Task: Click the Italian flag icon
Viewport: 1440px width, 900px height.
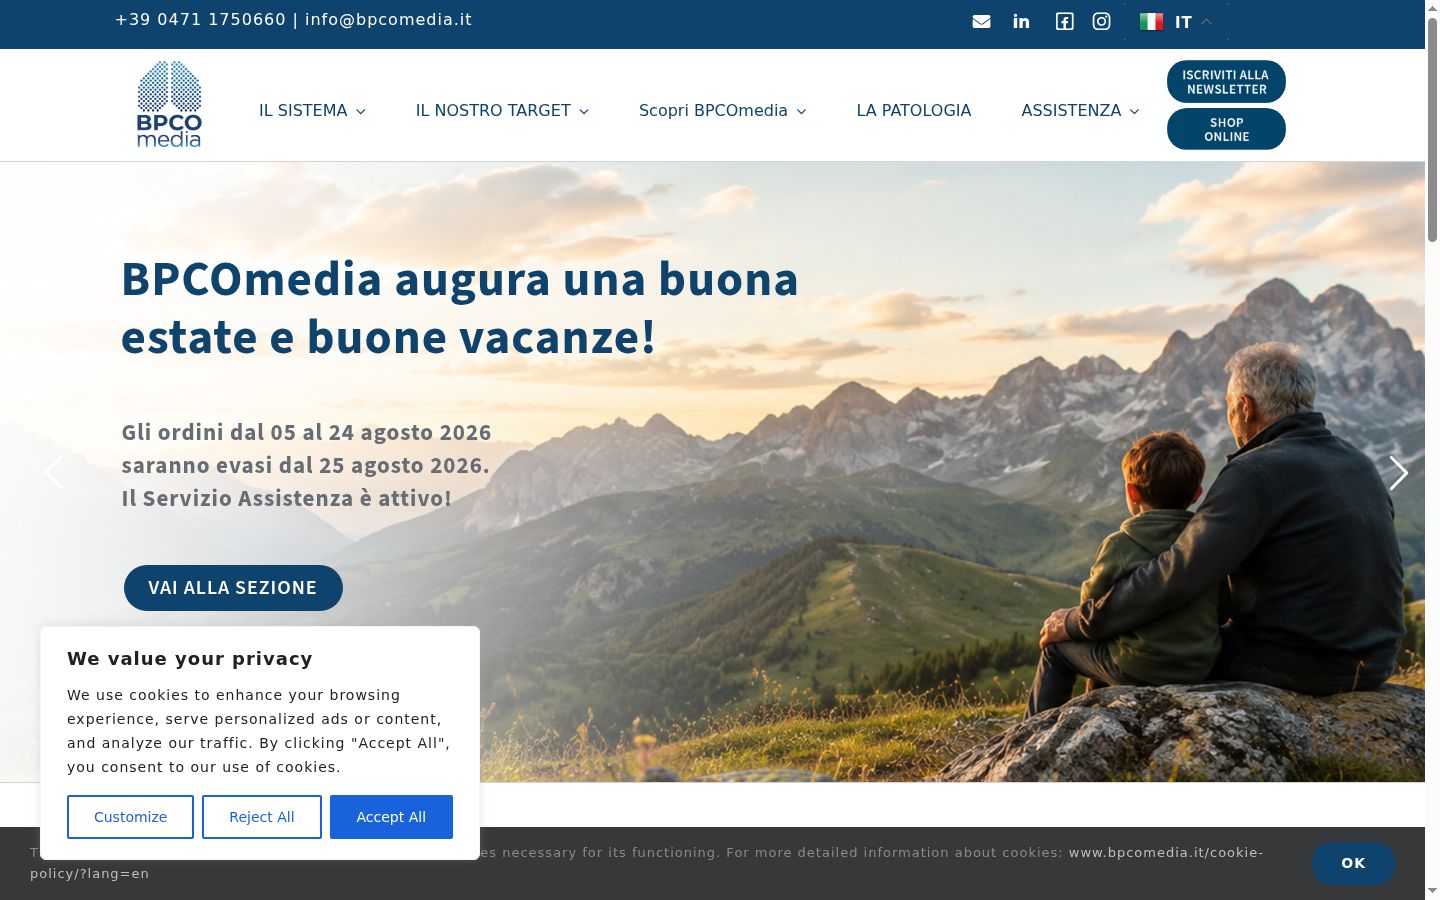Action: (1151, 21)
